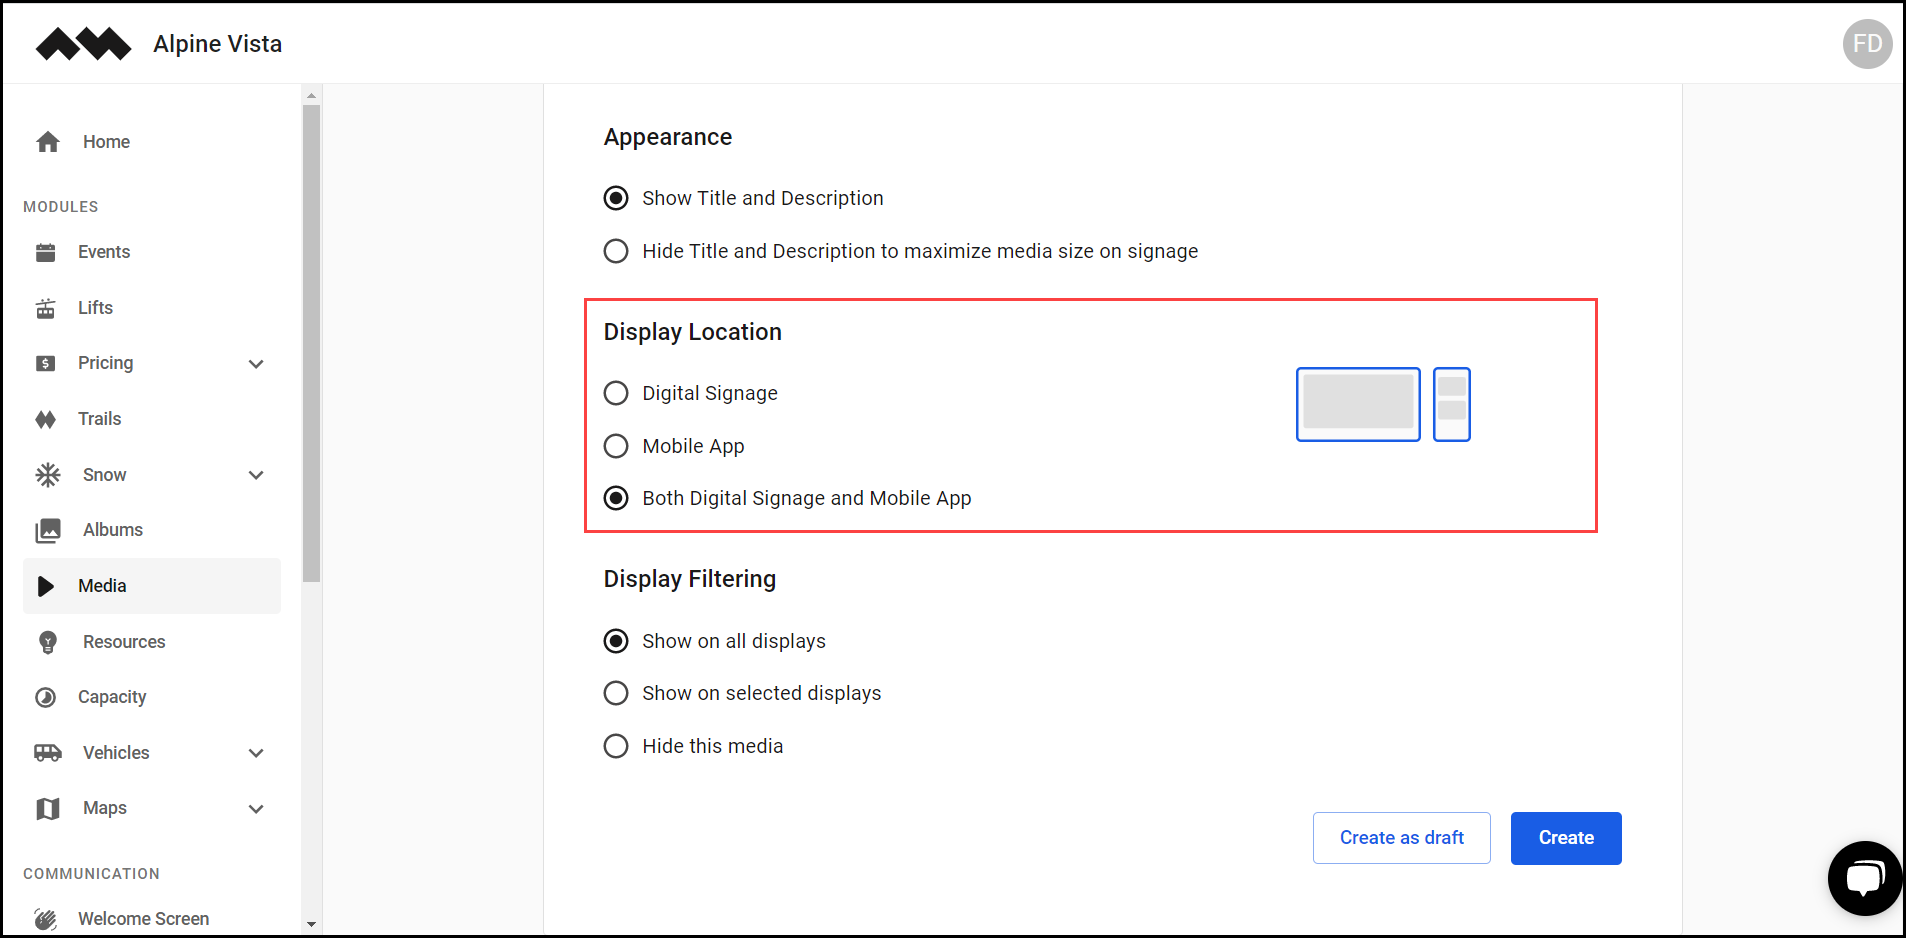1906x938 pixels.
Task: Click the Alpine Vista mountain logo
Action: click(83, 44)
